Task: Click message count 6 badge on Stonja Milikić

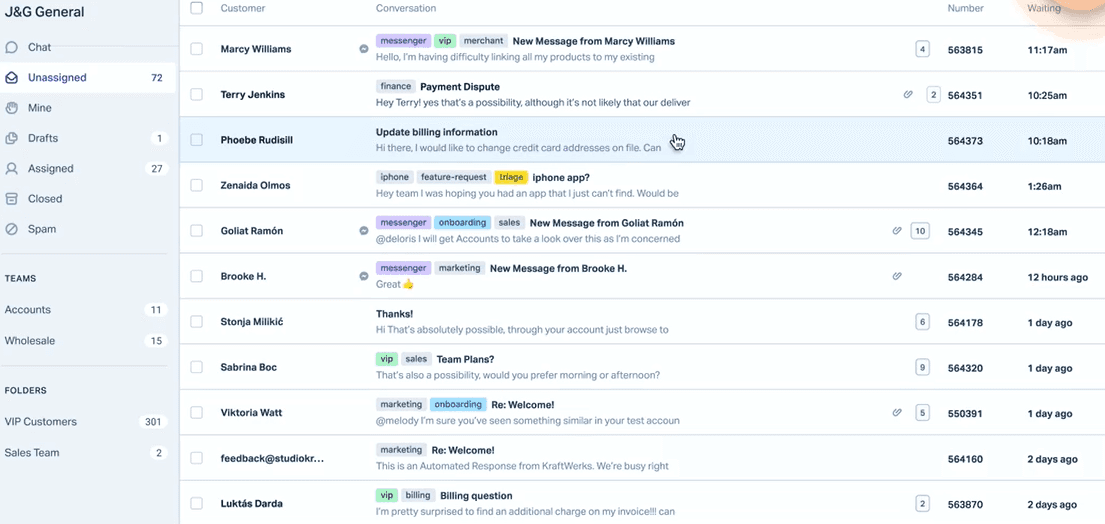Action: 922,322
